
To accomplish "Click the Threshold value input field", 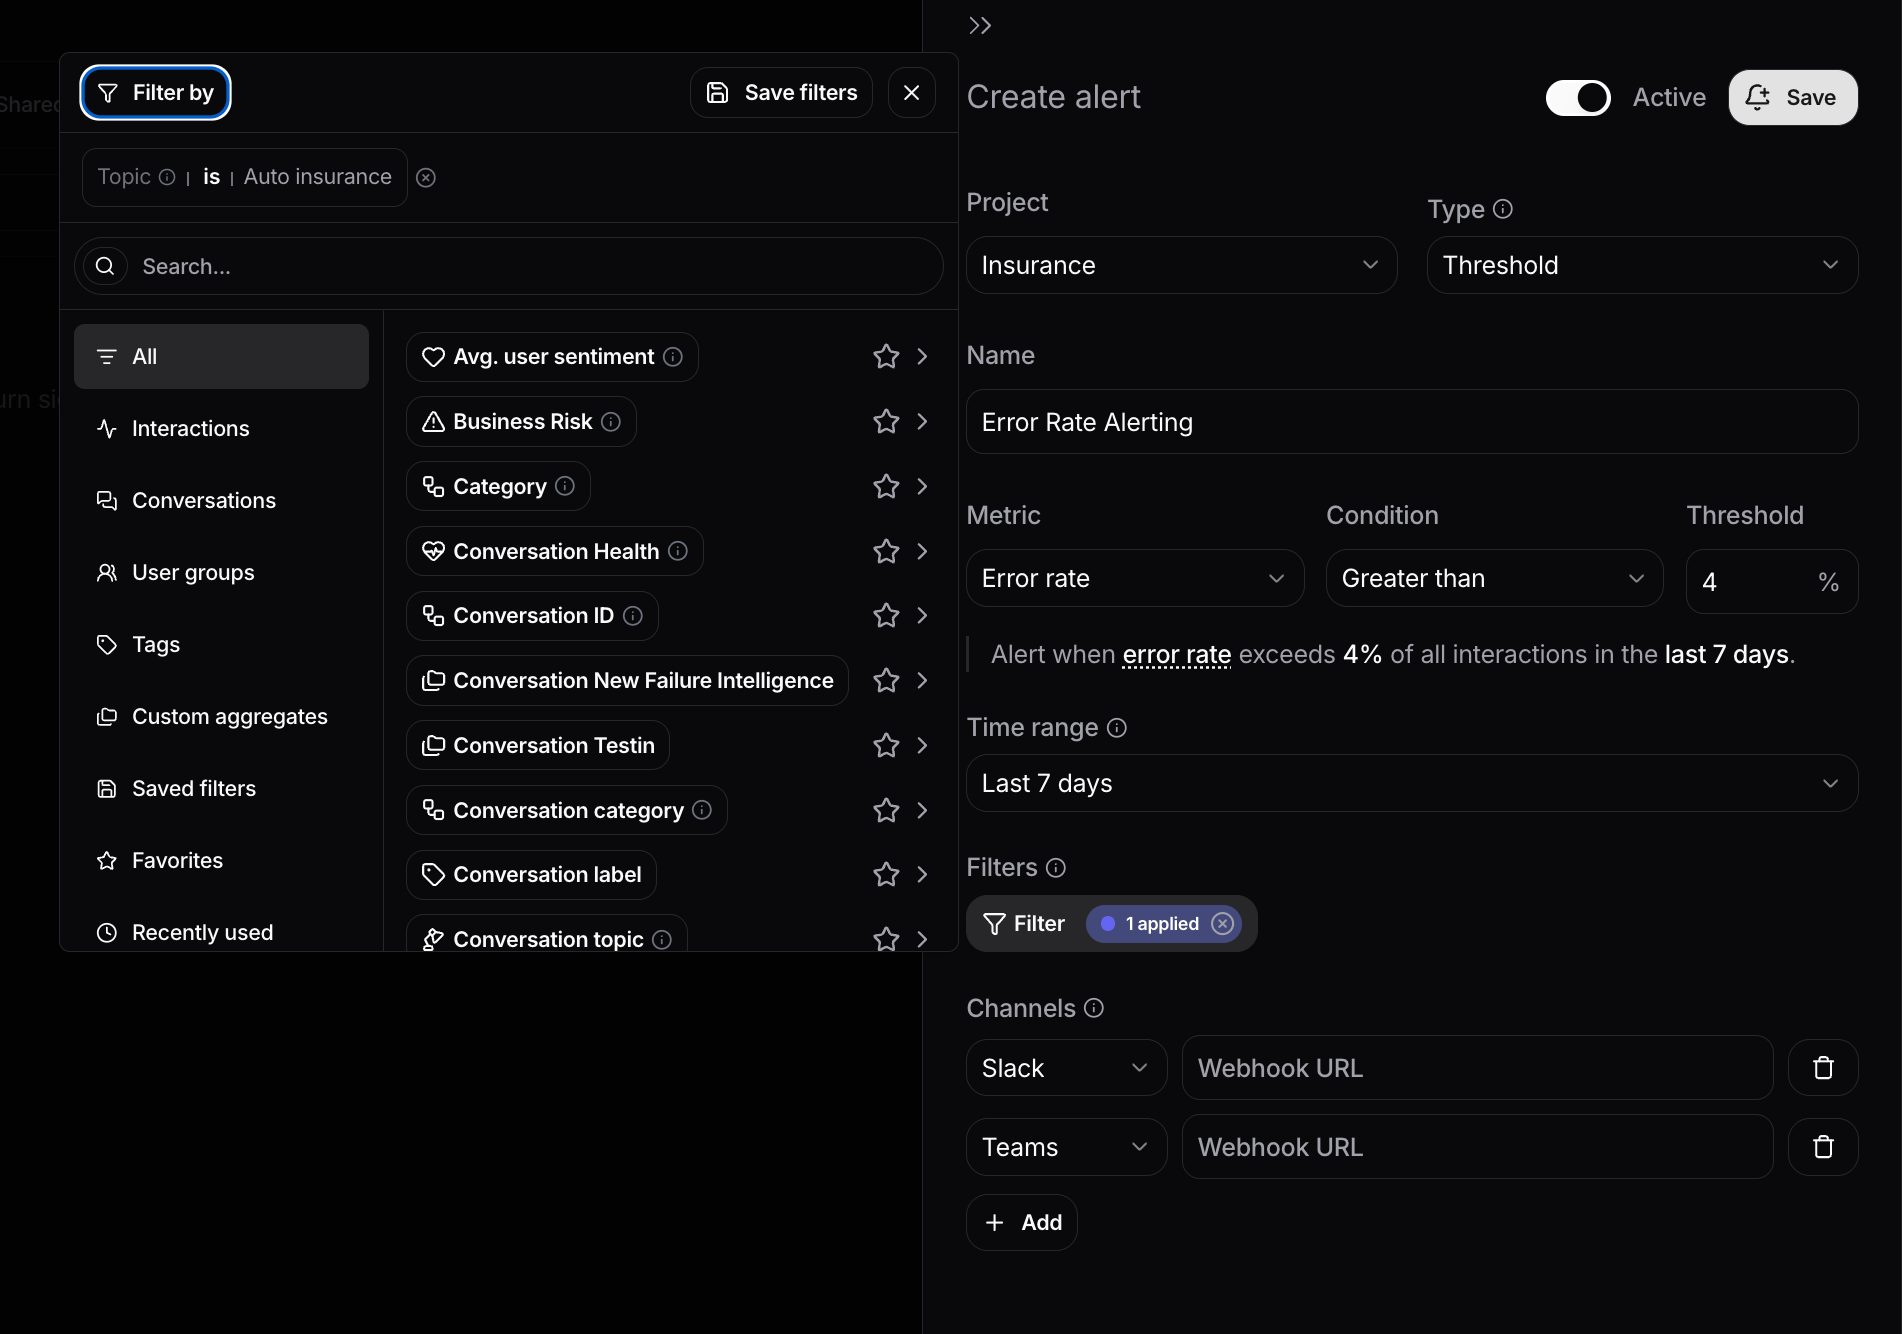I will pos(1772,581).
